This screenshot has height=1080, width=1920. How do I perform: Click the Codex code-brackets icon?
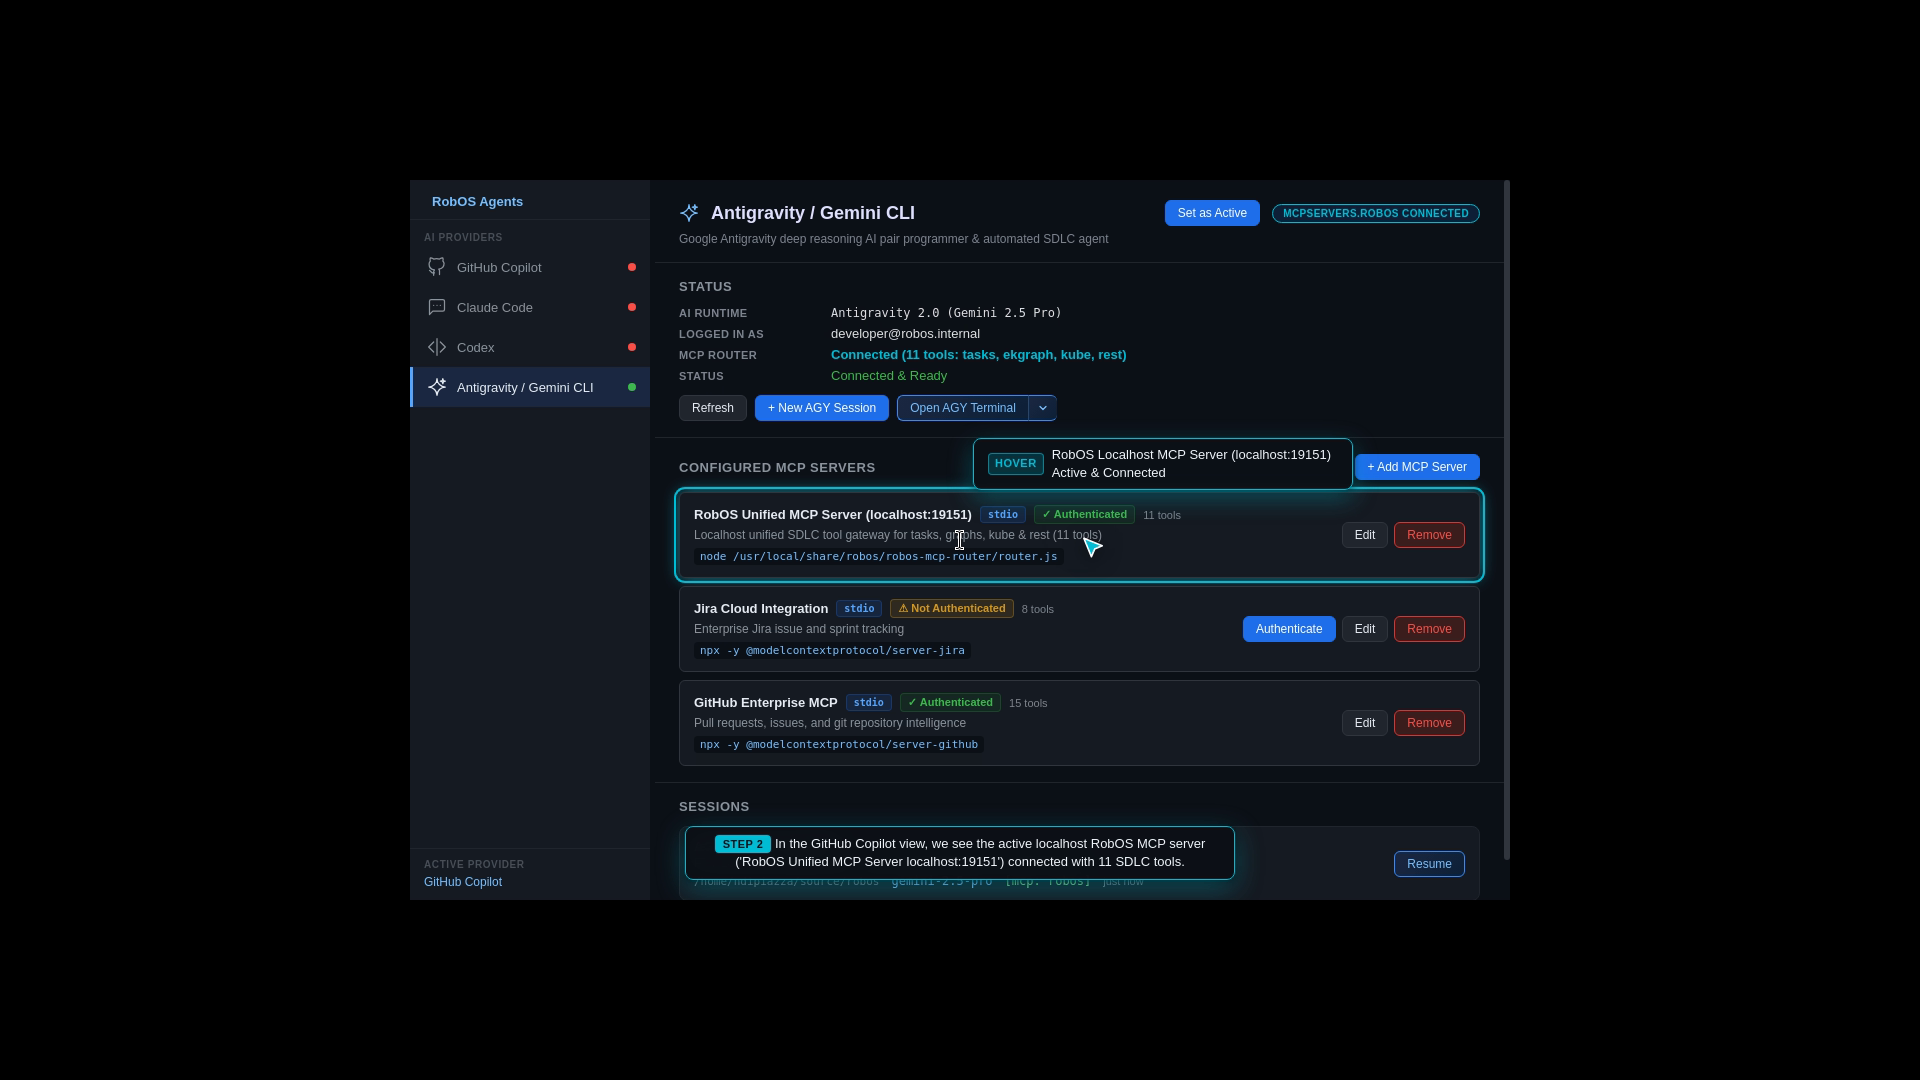(437, 347)
